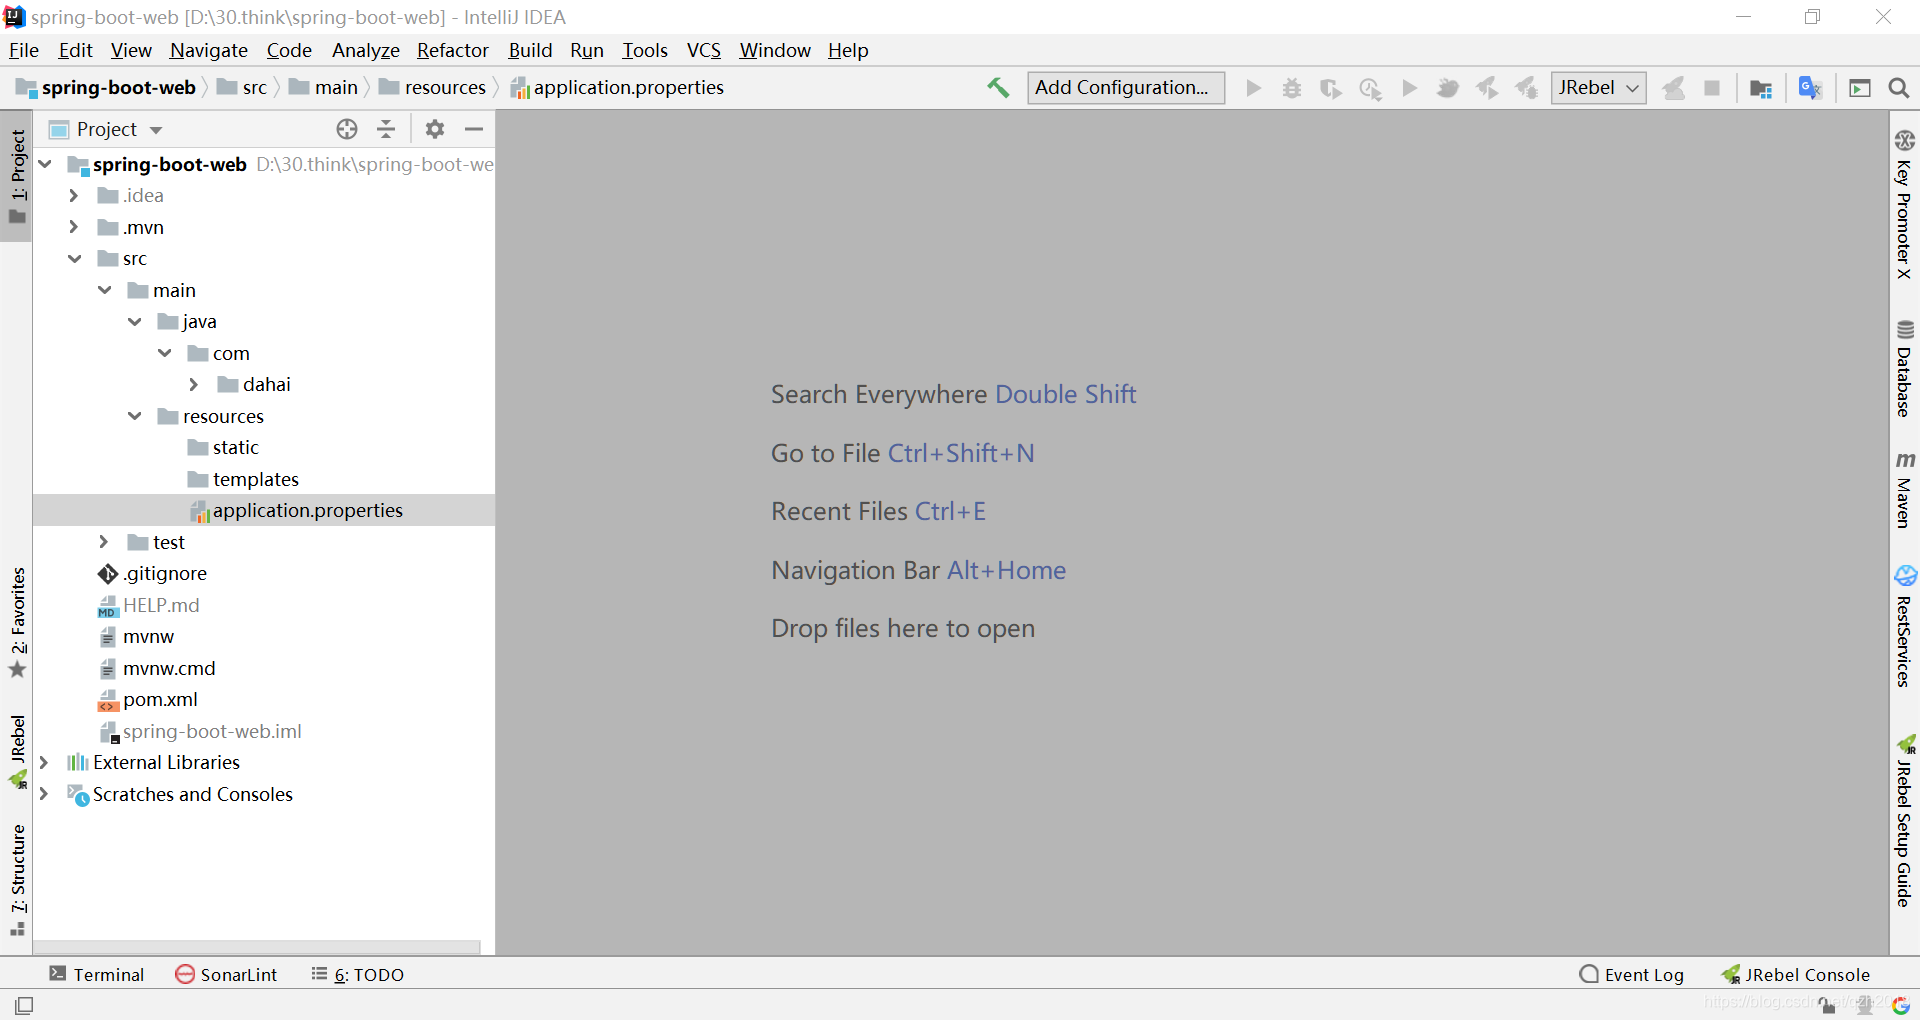Open the VCS menu
Image resolution: width=1920 pixels, height=1020 pixels.
704,50
